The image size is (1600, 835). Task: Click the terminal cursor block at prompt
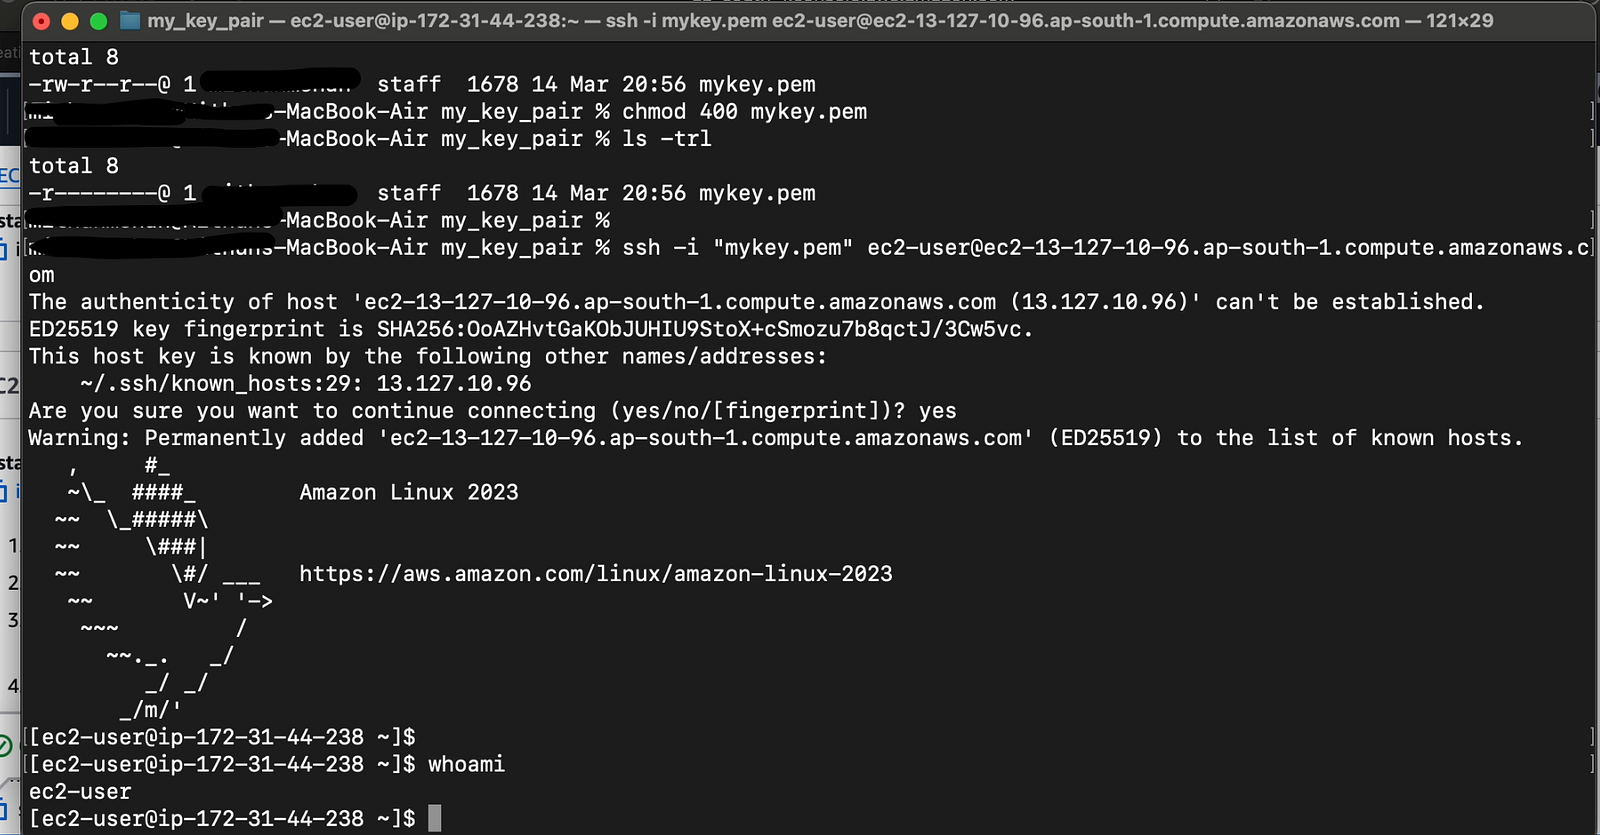click(x=434, y=818)
